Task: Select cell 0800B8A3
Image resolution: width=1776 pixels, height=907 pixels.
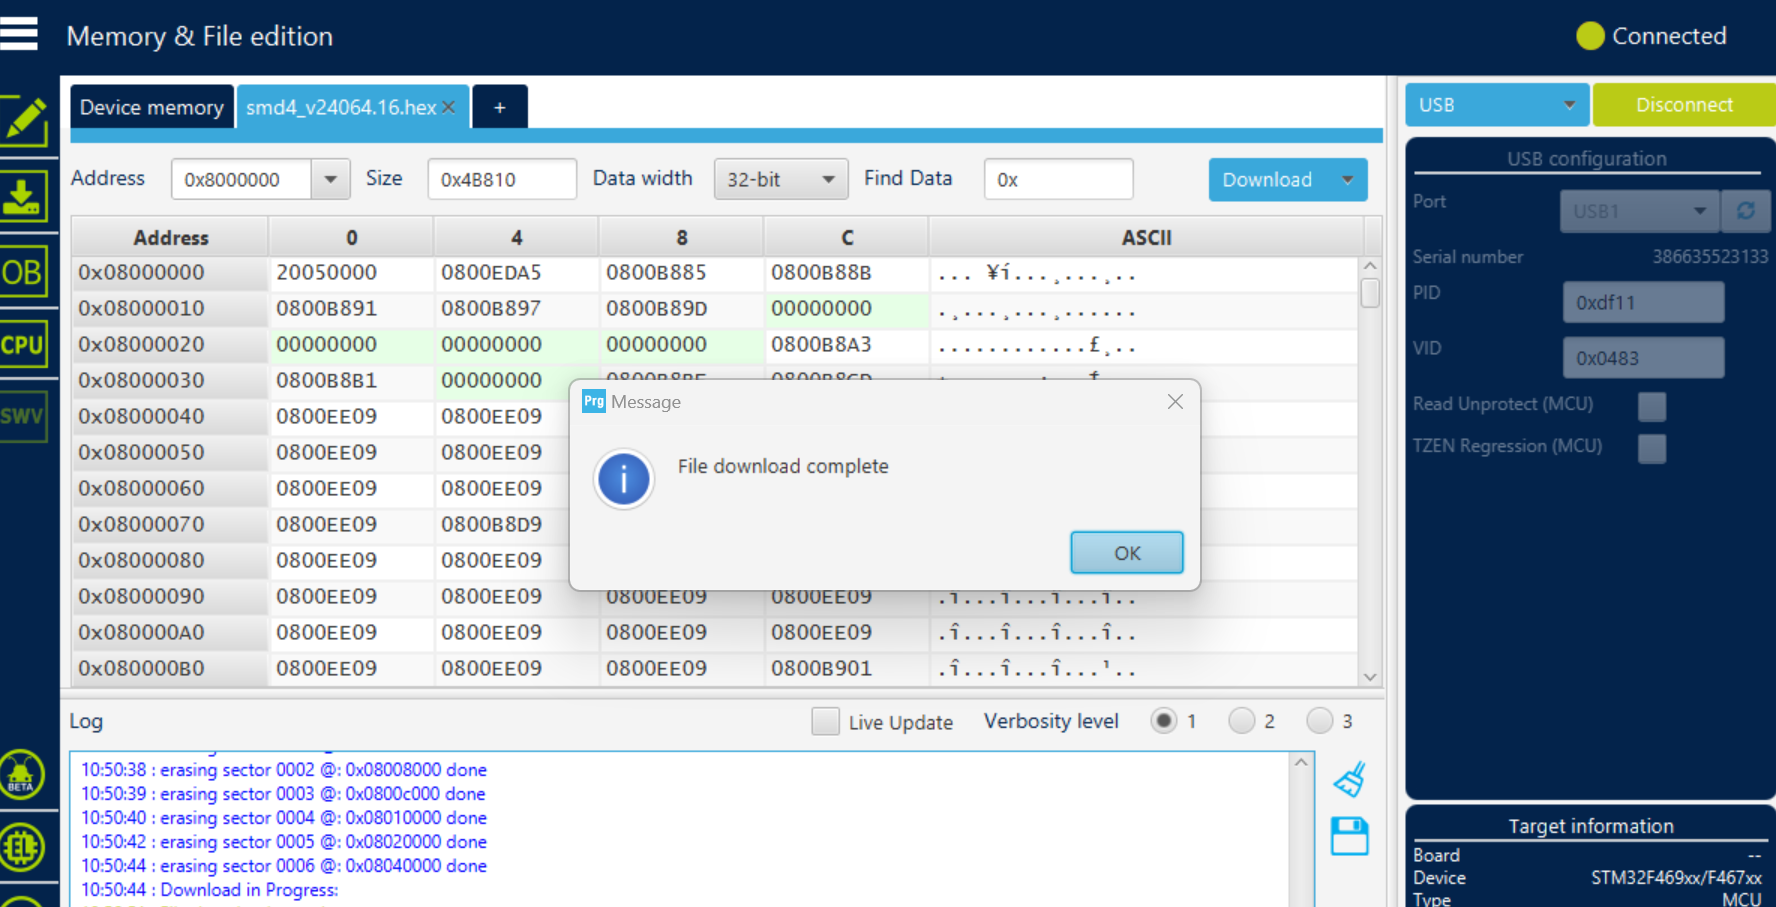Action: click(x=846, y=344)
